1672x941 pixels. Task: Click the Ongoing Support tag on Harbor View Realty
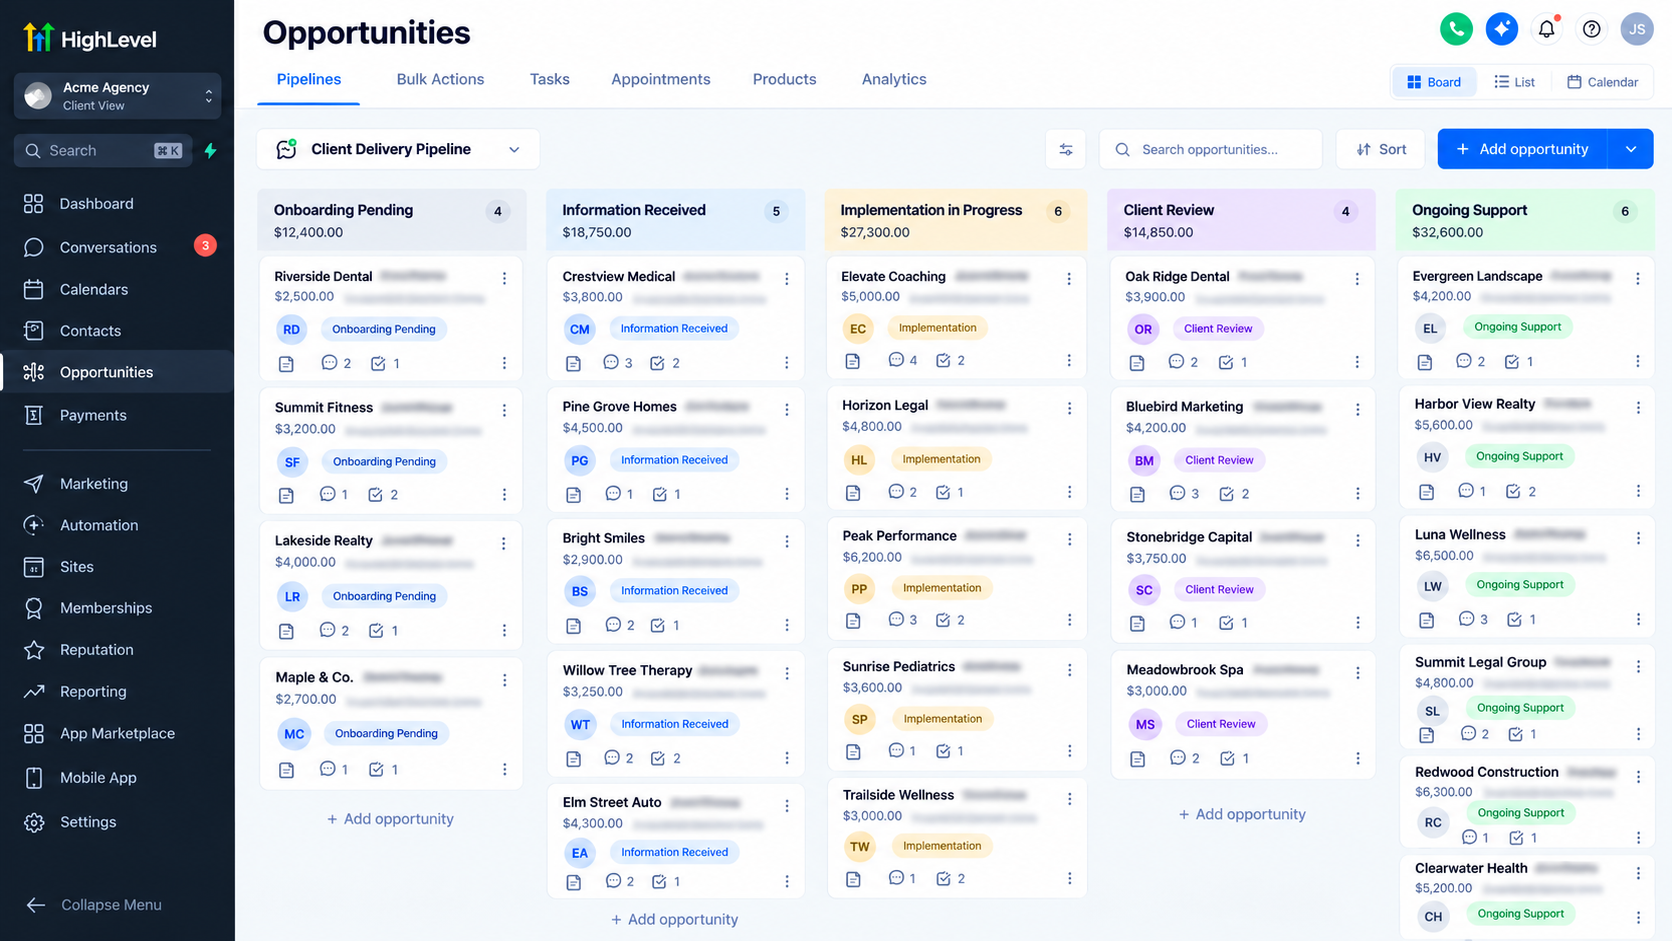point(1520,456)
